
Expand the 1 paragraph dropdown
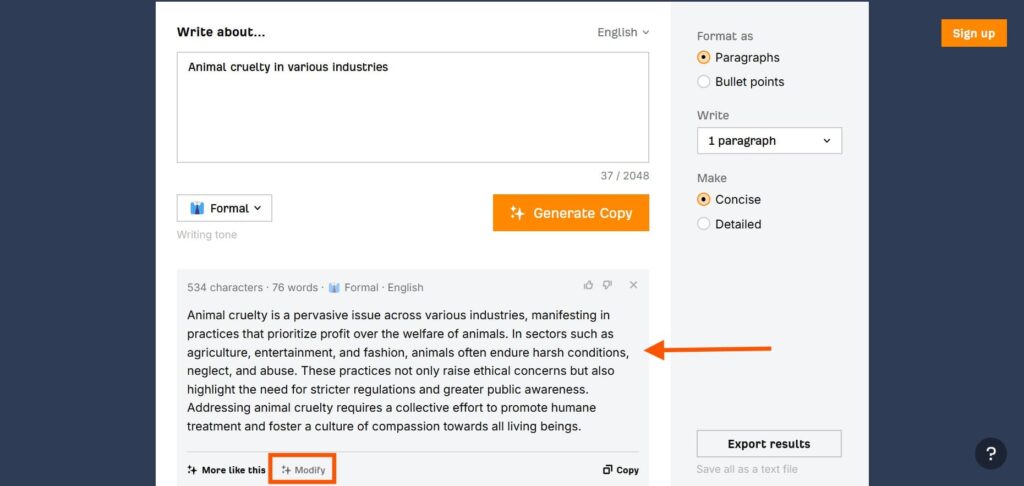click(769, 140)
